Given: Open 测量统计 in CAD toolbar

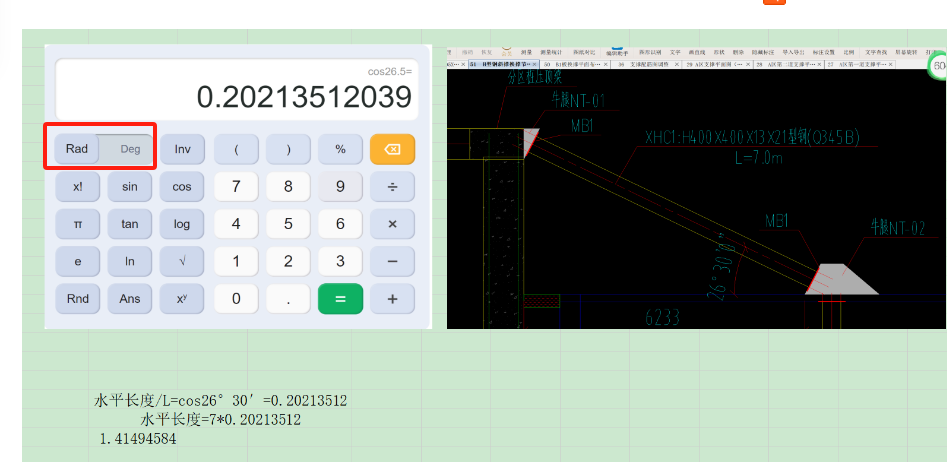Looking at the screenshot, I should click(551, 53).
